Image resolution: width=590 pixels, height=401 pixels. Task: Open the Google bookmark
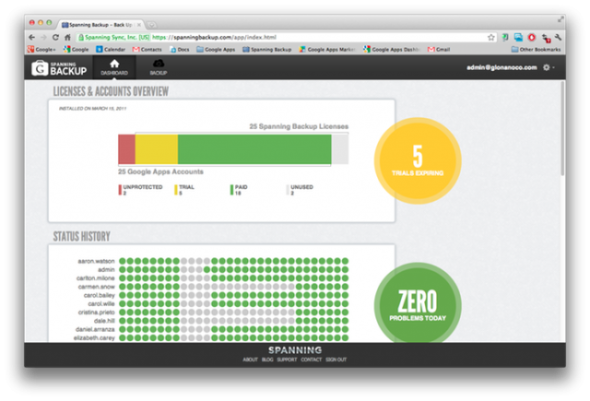point(76,49)
